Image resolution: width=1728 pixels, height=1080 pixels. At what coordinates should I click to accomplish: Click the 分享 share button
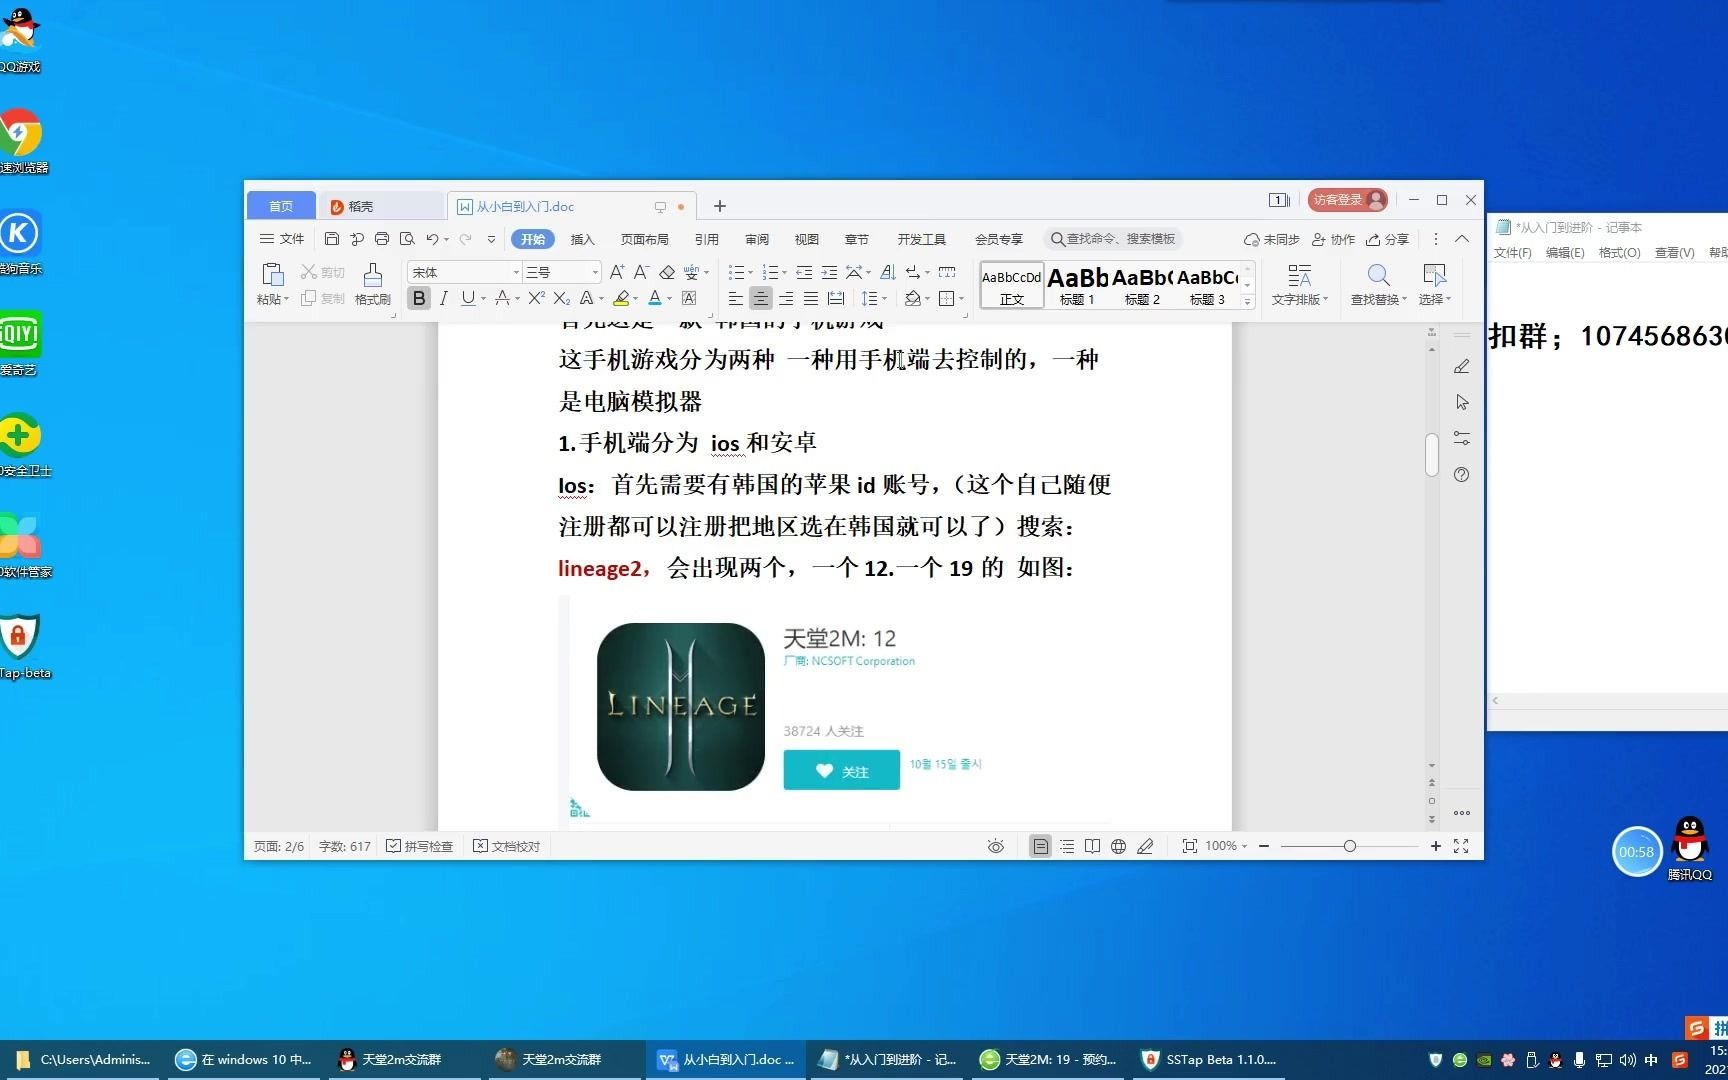1388,239
